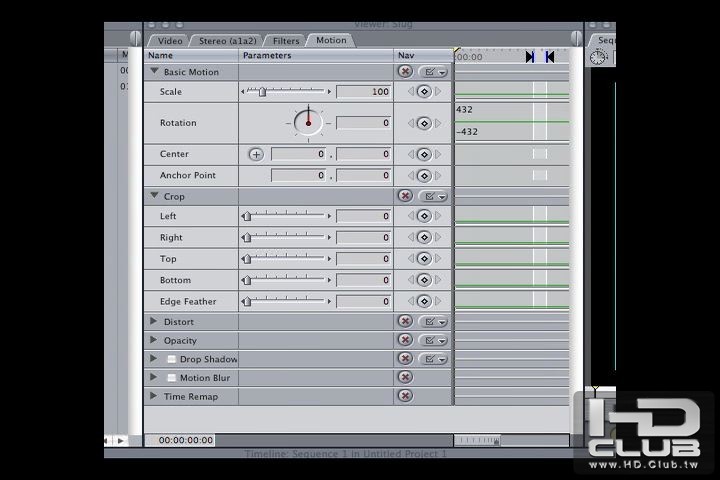This screenshot has width=720, height=480.
Task: Collapse the Crop section
Action: tap(154, 196)
